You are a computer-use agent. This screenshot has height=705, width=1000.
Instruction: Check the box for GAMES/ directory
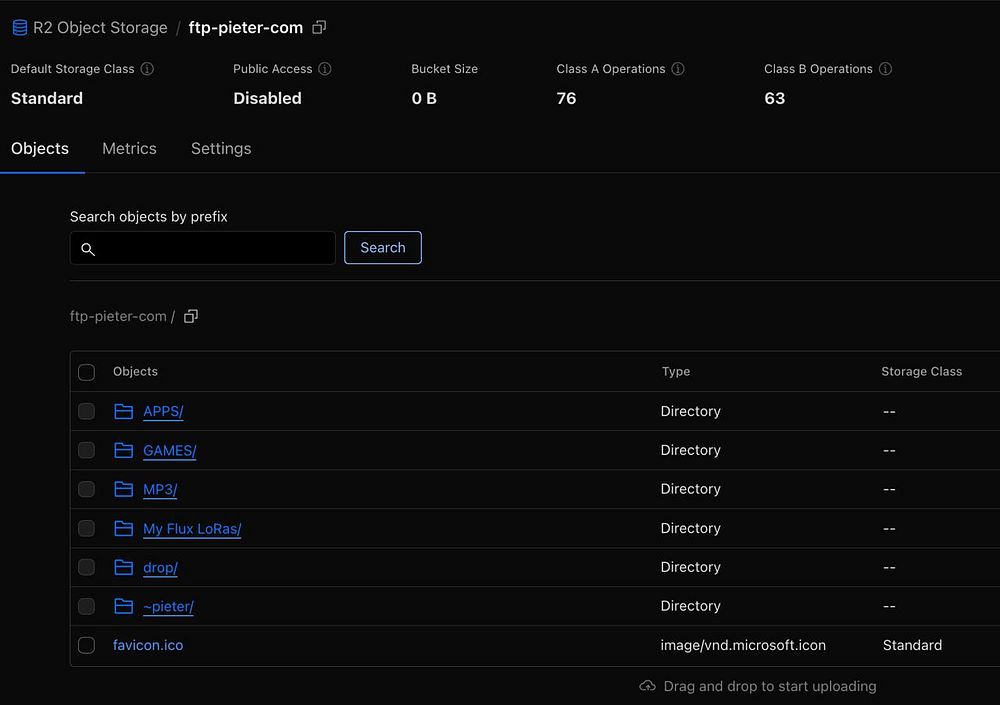pos(87,450)
